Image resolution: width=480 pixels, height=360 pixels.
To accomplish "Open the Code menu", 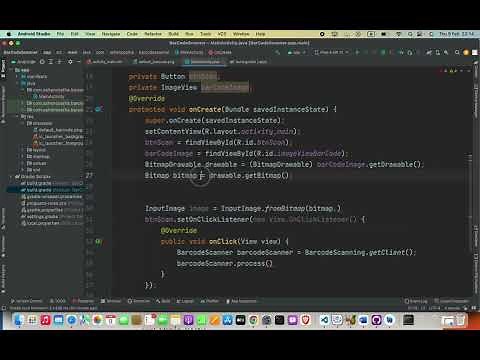I will point(132,34).
